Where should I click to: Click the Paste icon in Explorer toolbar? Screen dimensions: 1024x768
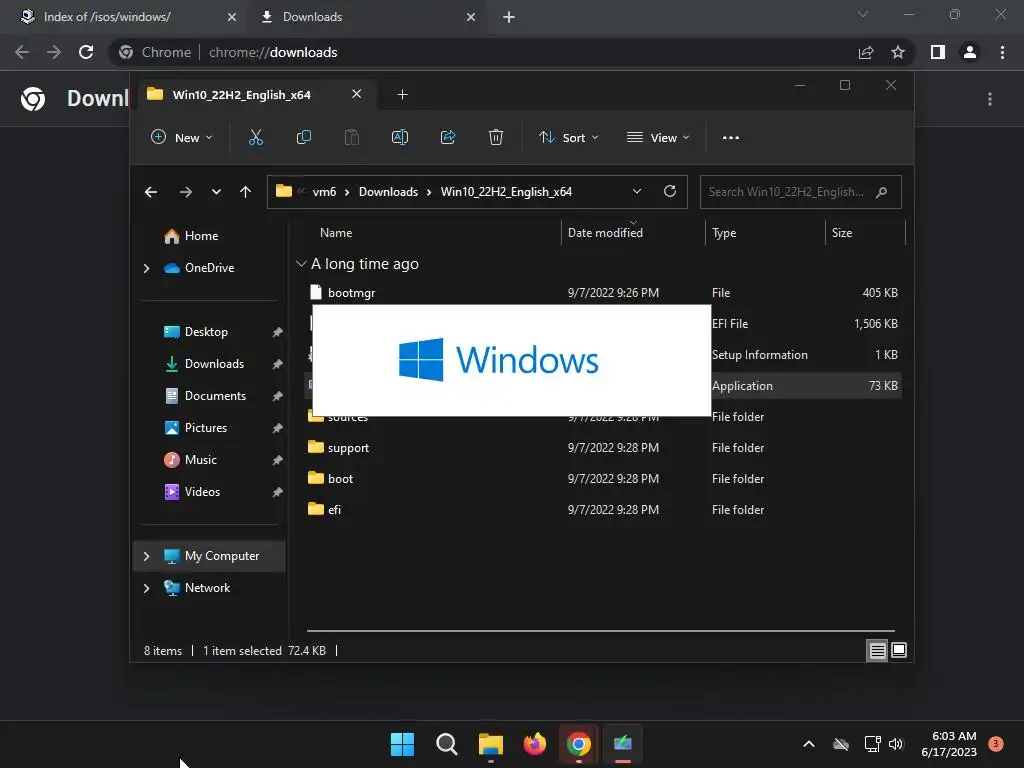point(351,137)
